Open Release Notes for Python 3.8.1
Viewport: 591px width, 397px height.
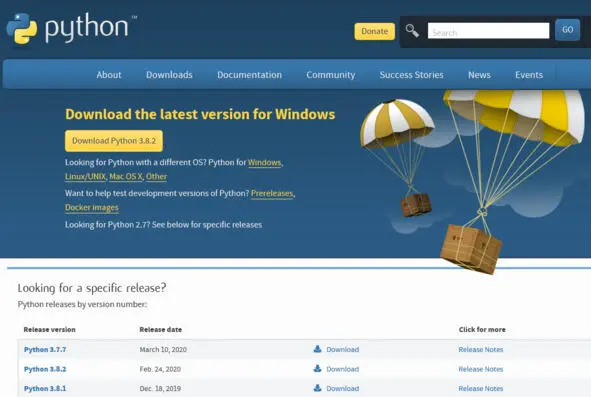click(481, 388)
